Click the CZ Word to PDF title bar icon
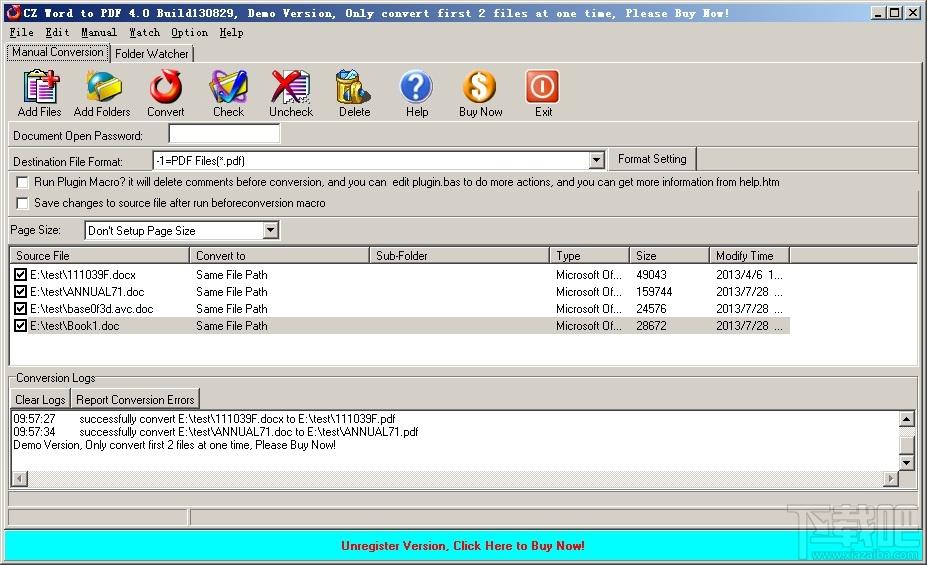Viewport: 927px width, 565px height. tap(13, 12)
